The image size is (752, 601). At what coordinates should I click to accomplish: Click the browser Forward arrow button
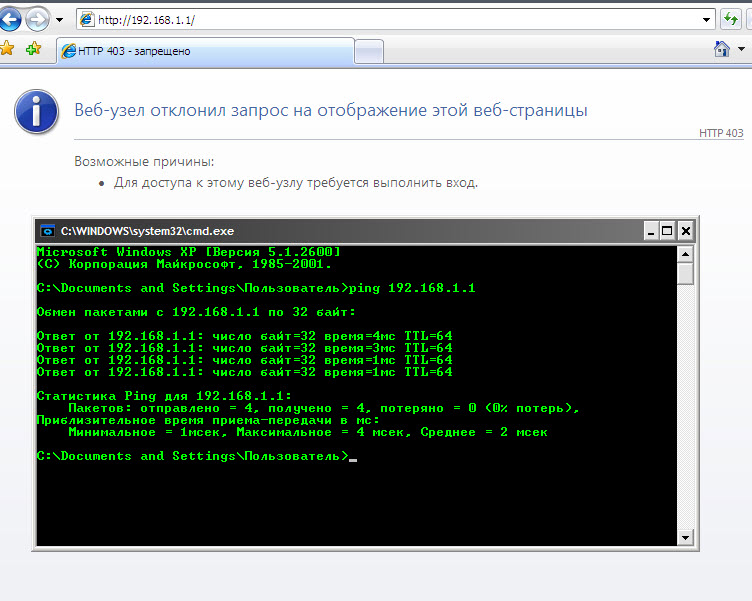click(x=37, y=20)
